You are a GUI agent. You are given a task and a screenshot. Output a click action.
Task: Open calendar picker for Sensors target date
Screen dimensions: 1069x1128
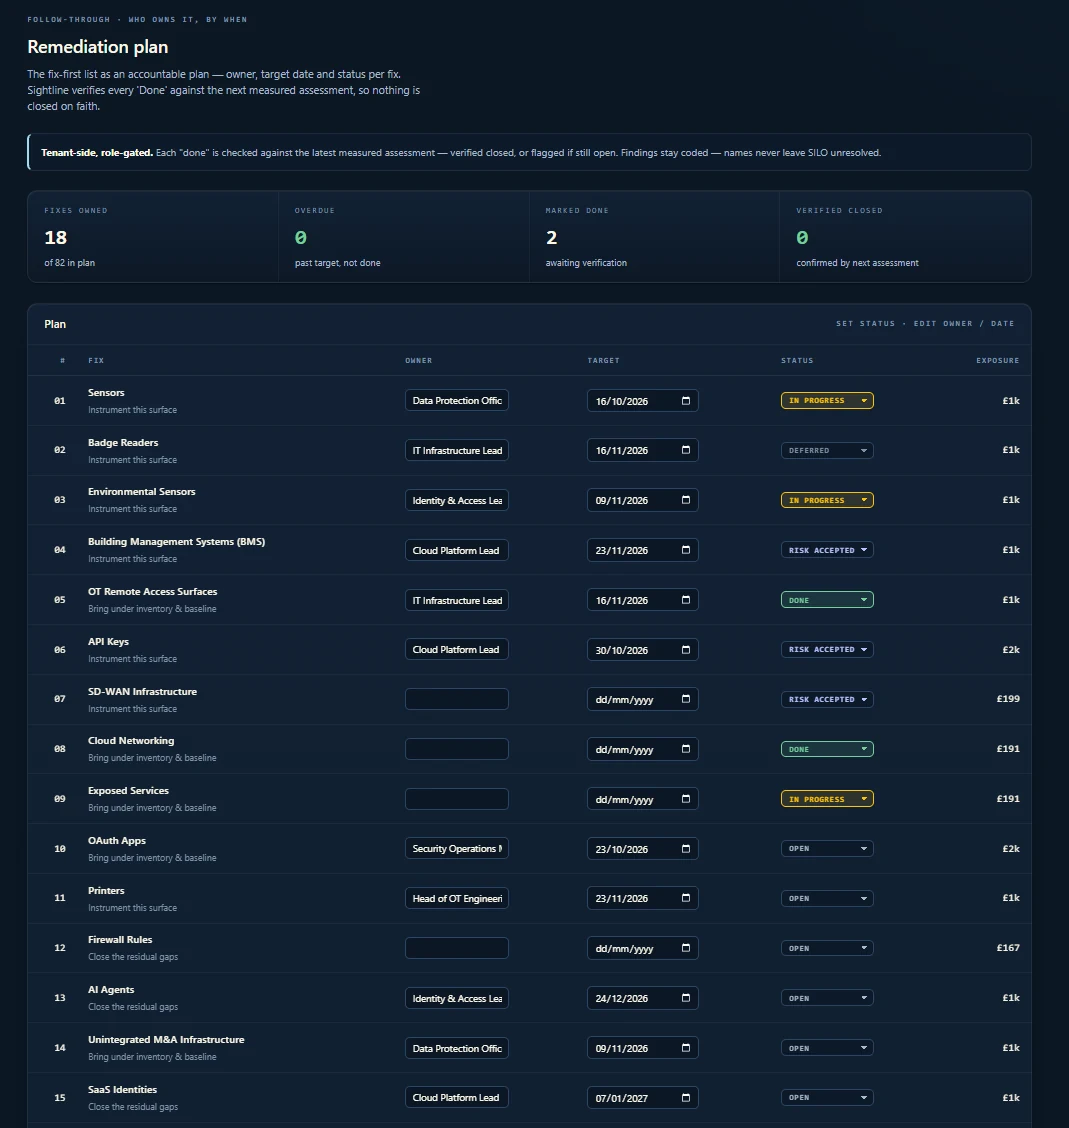pos(686,401)
